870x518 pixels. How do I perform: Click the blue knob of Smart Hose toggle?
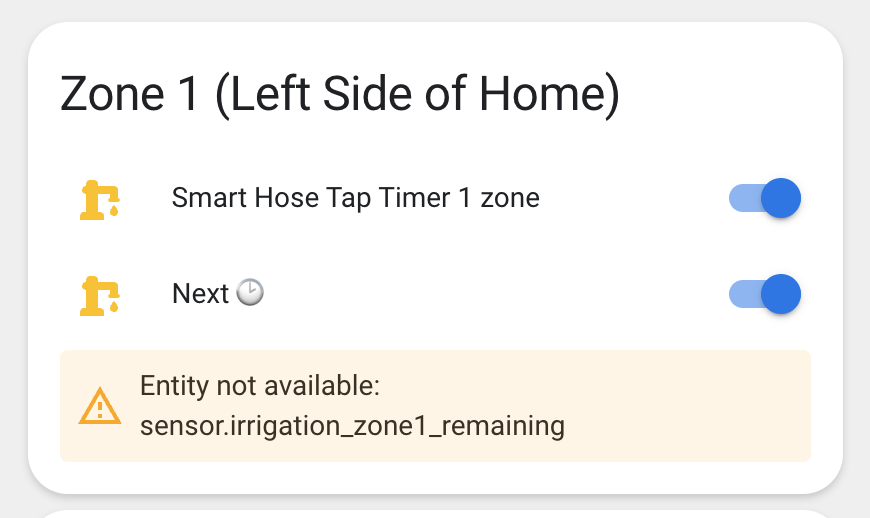(x=781, y=198)
